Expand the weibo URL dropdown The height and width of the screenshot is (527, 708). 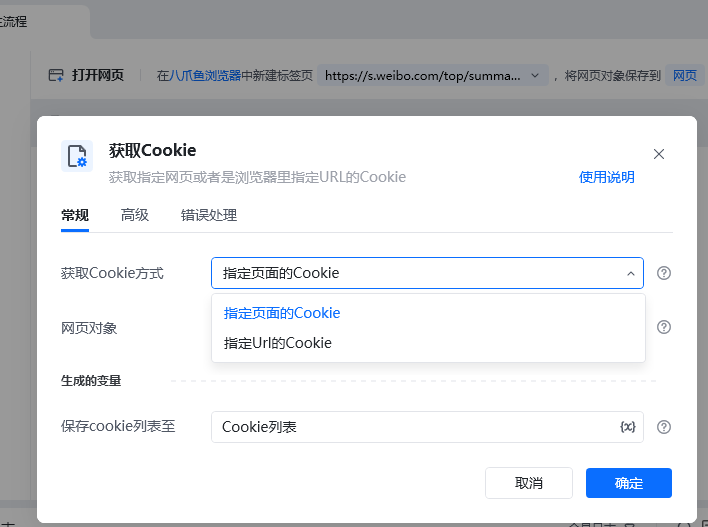click(x=535, y=75)
